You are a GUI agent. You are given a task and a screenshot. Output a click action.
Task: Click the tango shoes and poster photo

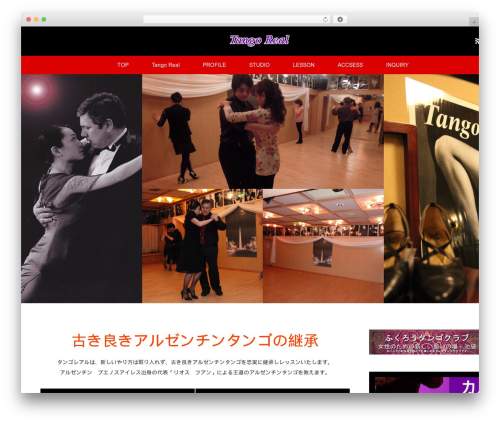(x=431, y=188)
